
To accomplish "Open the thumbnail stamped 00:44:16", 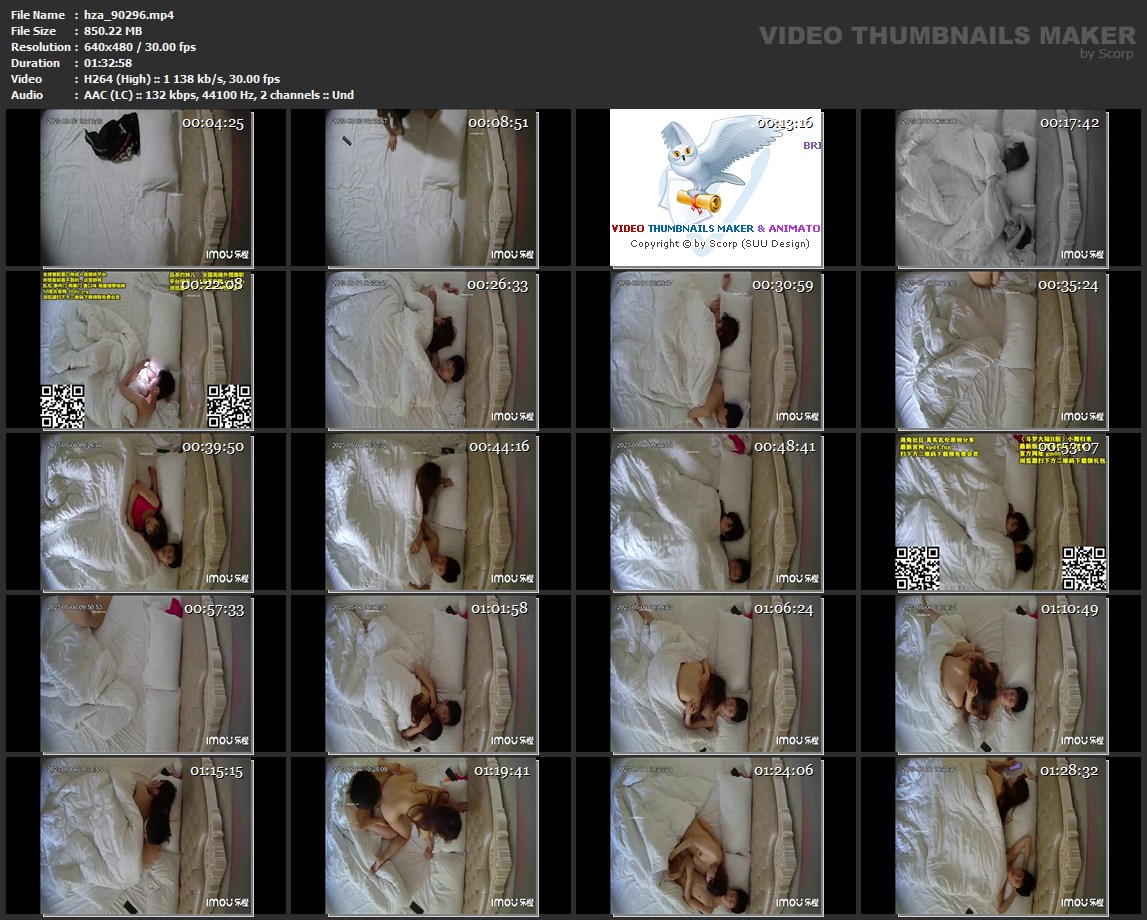I will 431,512.
